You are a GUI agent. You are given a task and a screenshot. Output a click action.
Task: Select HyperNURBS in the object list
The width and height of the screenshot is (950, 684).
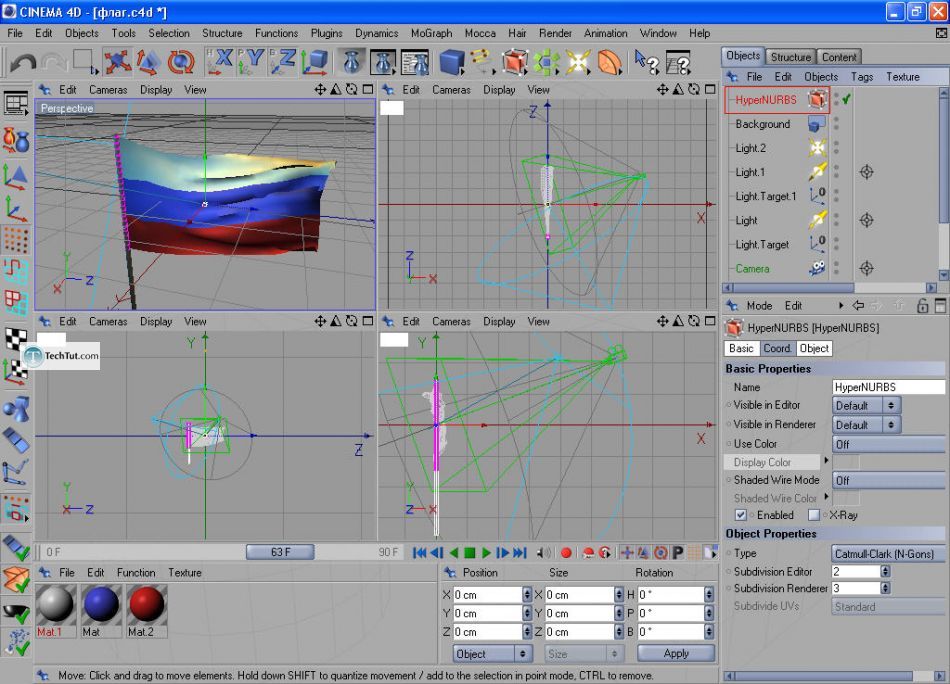tap(766, 100)
